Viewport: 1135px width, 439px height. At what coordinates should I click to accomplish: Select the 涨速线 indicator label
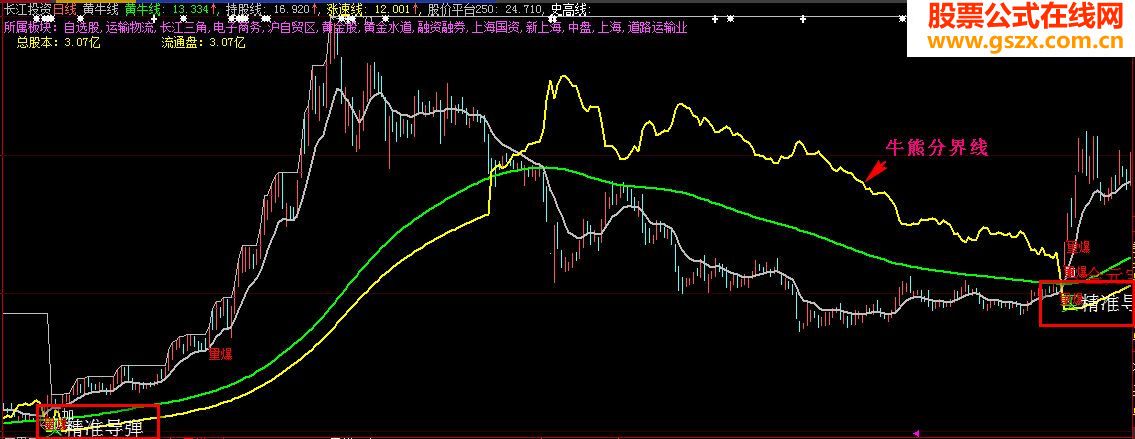coord(340,10)
